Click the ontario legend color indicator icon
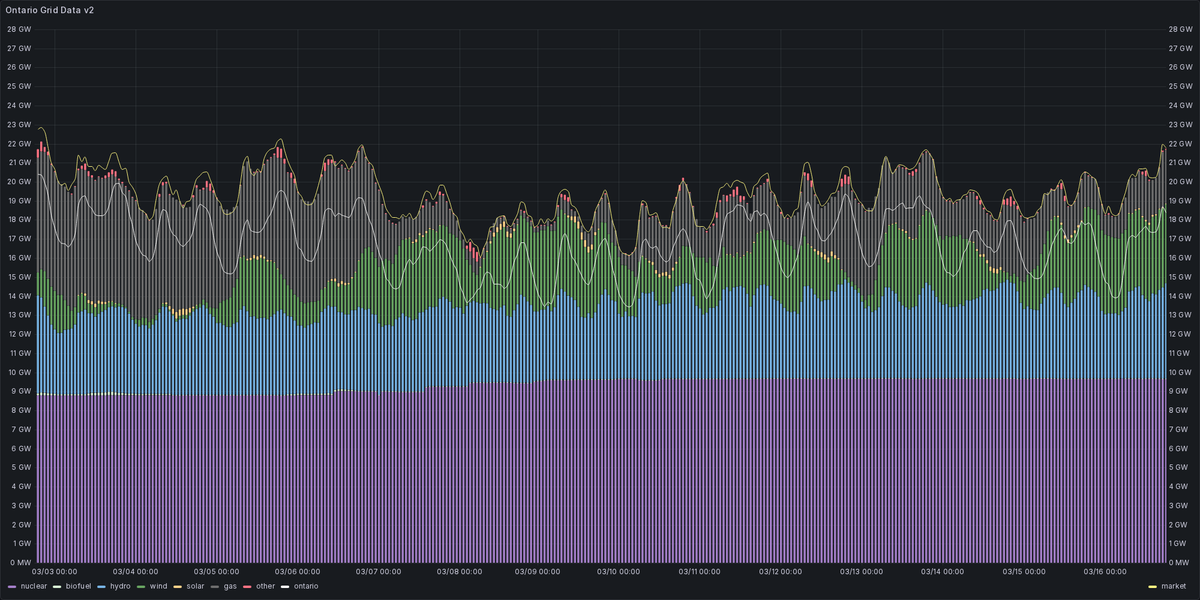The image size is (1200, 600). click(x=285, y=586)
